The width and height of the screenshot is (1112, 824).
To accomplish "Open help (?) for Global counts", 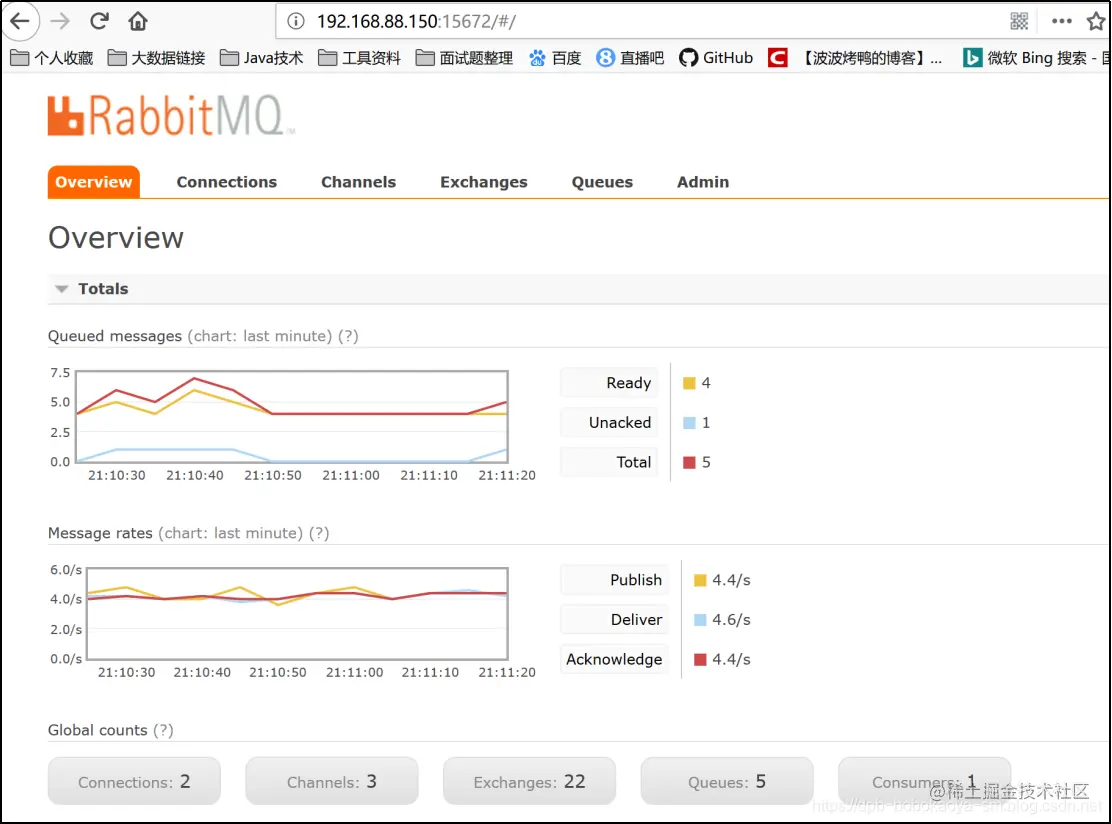I will pyautogui.click(x=163, y=730).
